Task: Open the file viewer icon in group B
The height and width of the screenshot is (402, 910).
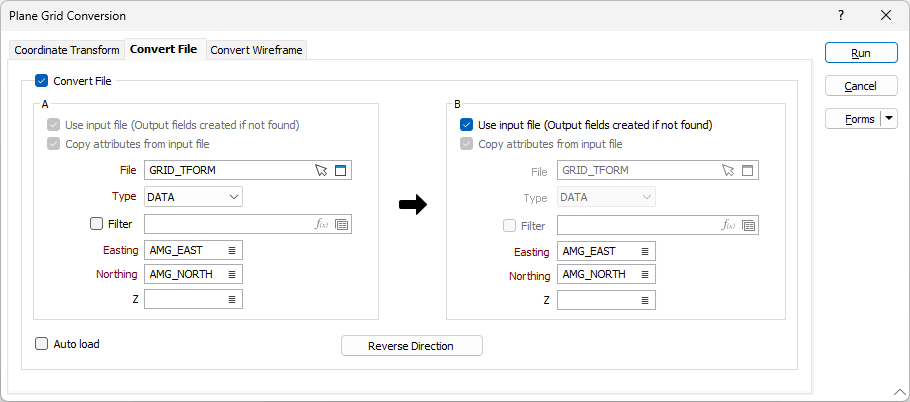Action: click(x=748, y=171)
